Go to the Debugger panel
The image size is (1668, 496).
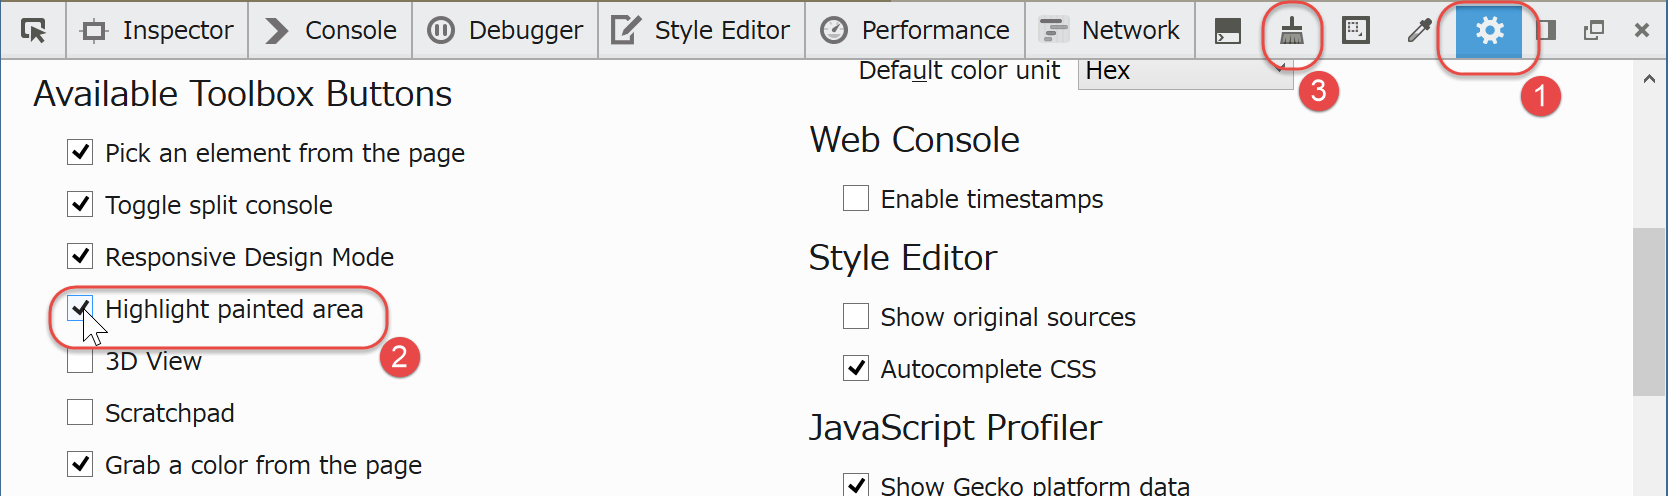point(505,31)
